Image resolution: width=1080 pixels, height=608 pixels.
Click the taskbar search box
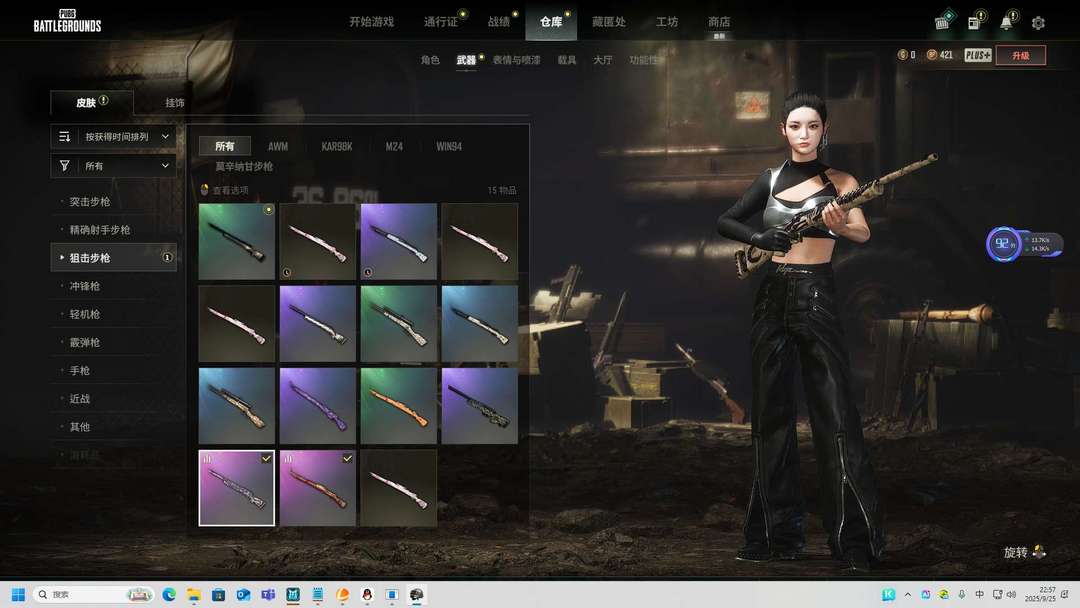pyautogui.click(x=93, y=594)
